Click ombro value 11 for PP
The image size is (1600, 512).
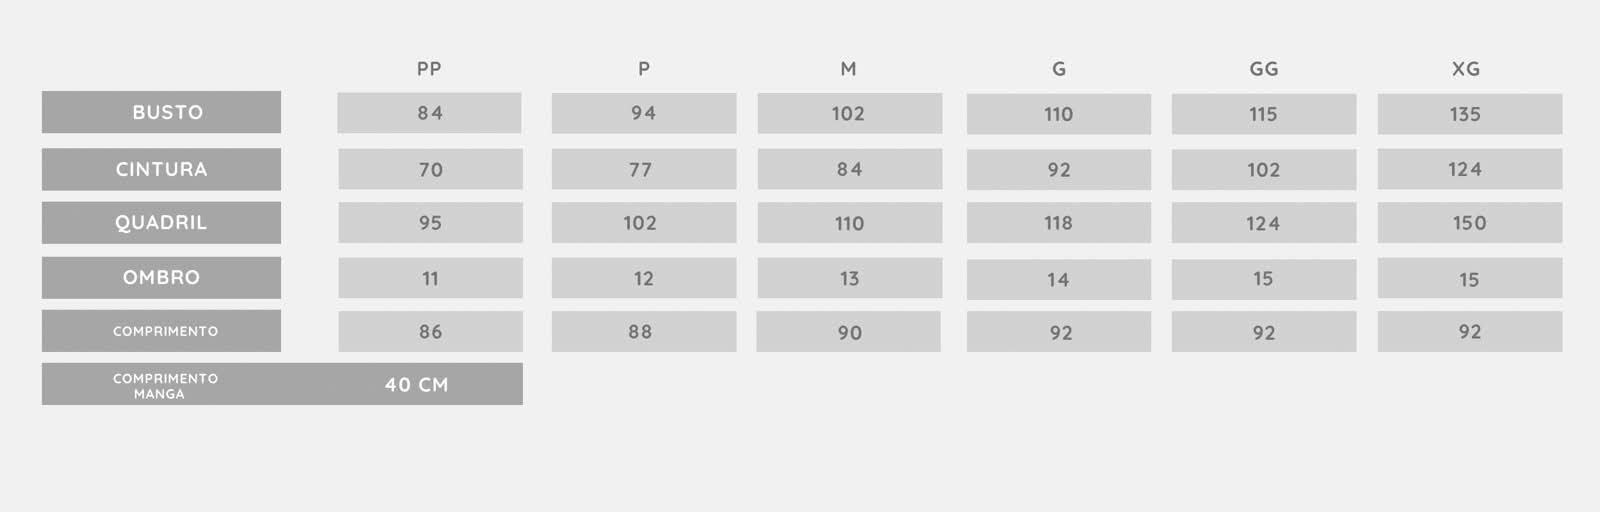(x=430, y=278)
